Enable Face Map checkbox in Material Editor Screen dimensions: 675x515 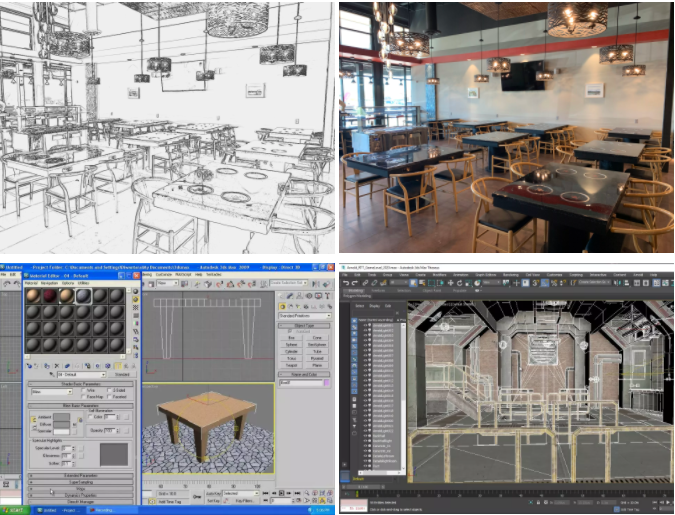[x=84, y=397]
